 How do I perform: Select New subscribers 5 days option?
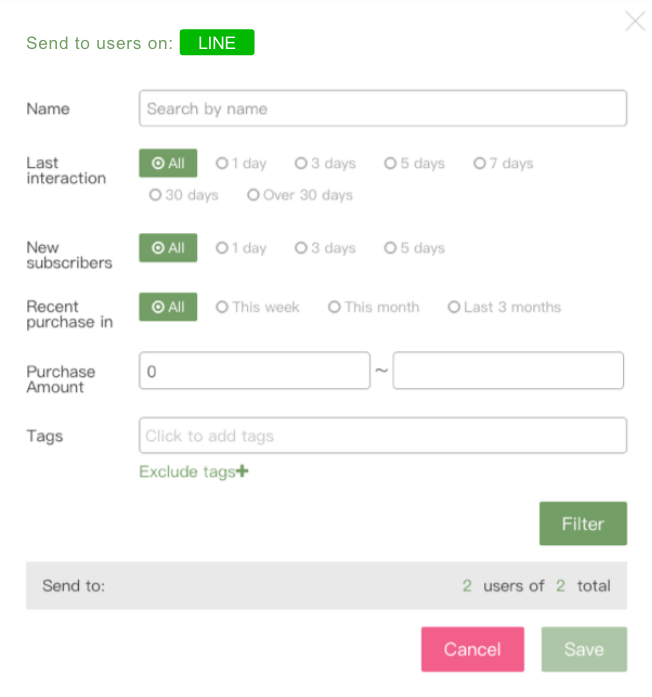[x=414, y=248]
